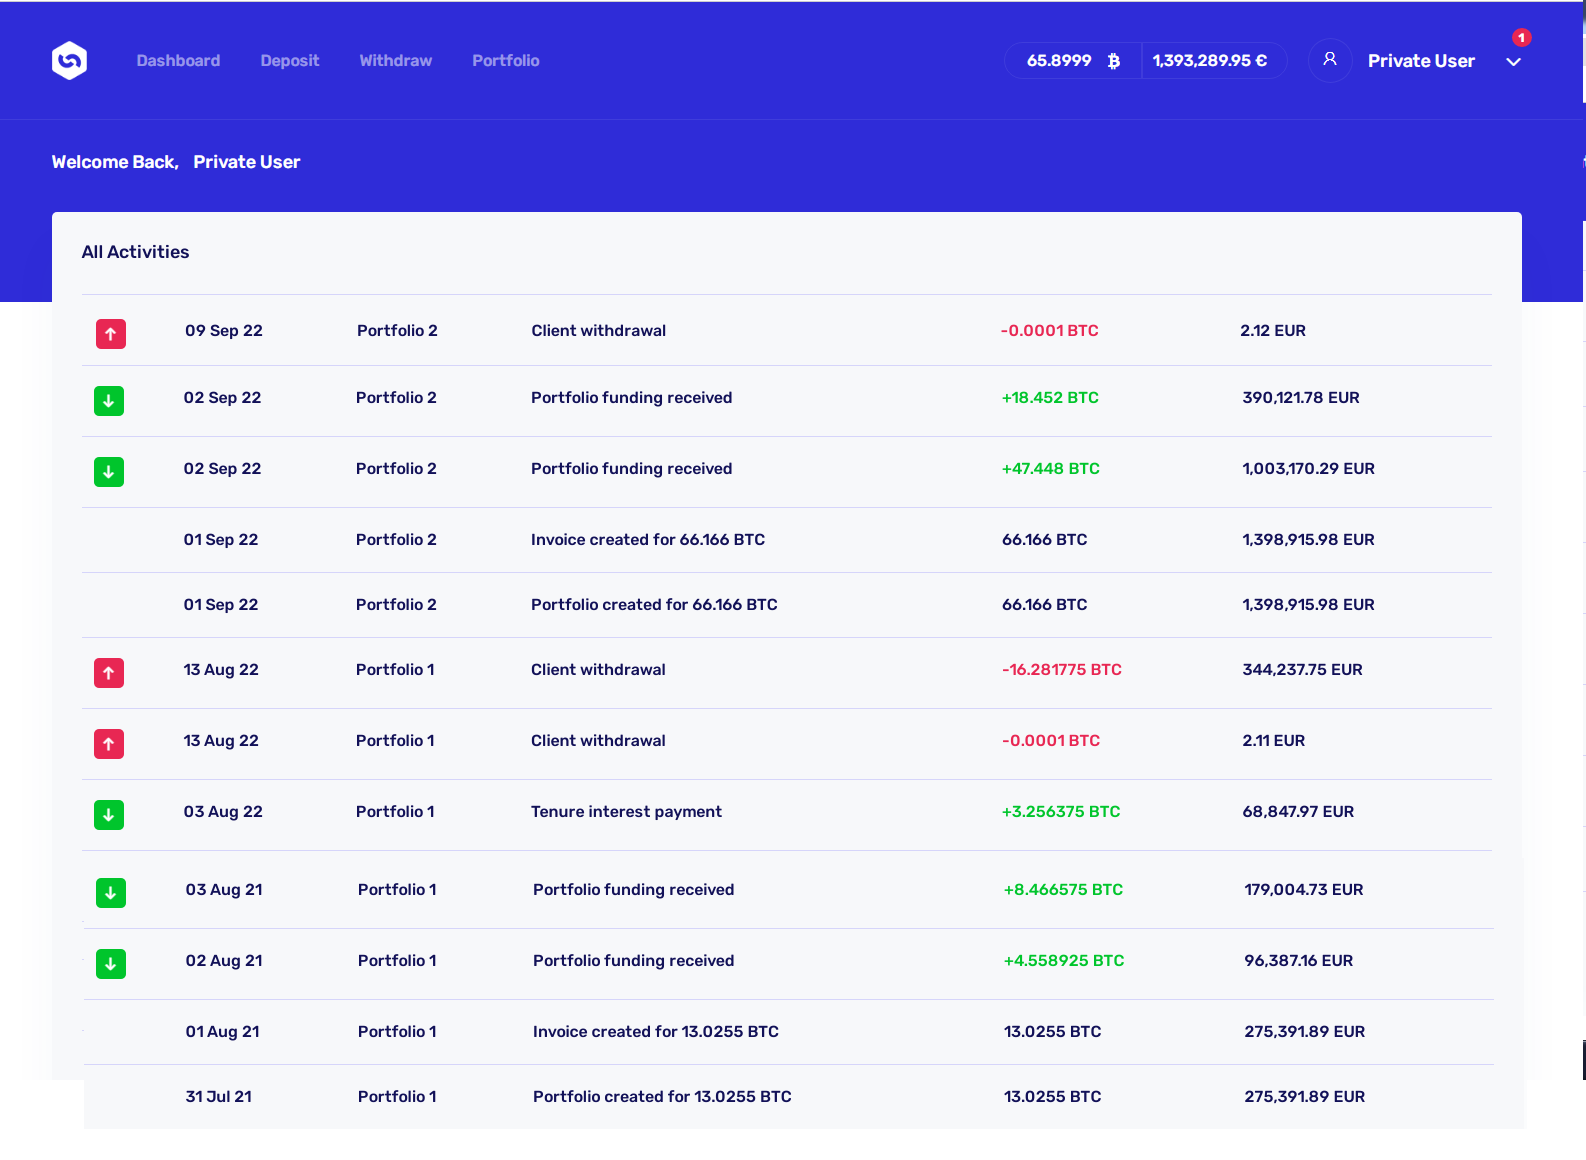Viewport: 1586px width, 1160px height.
Task: Click the red notification badge
Action: 1521,38
